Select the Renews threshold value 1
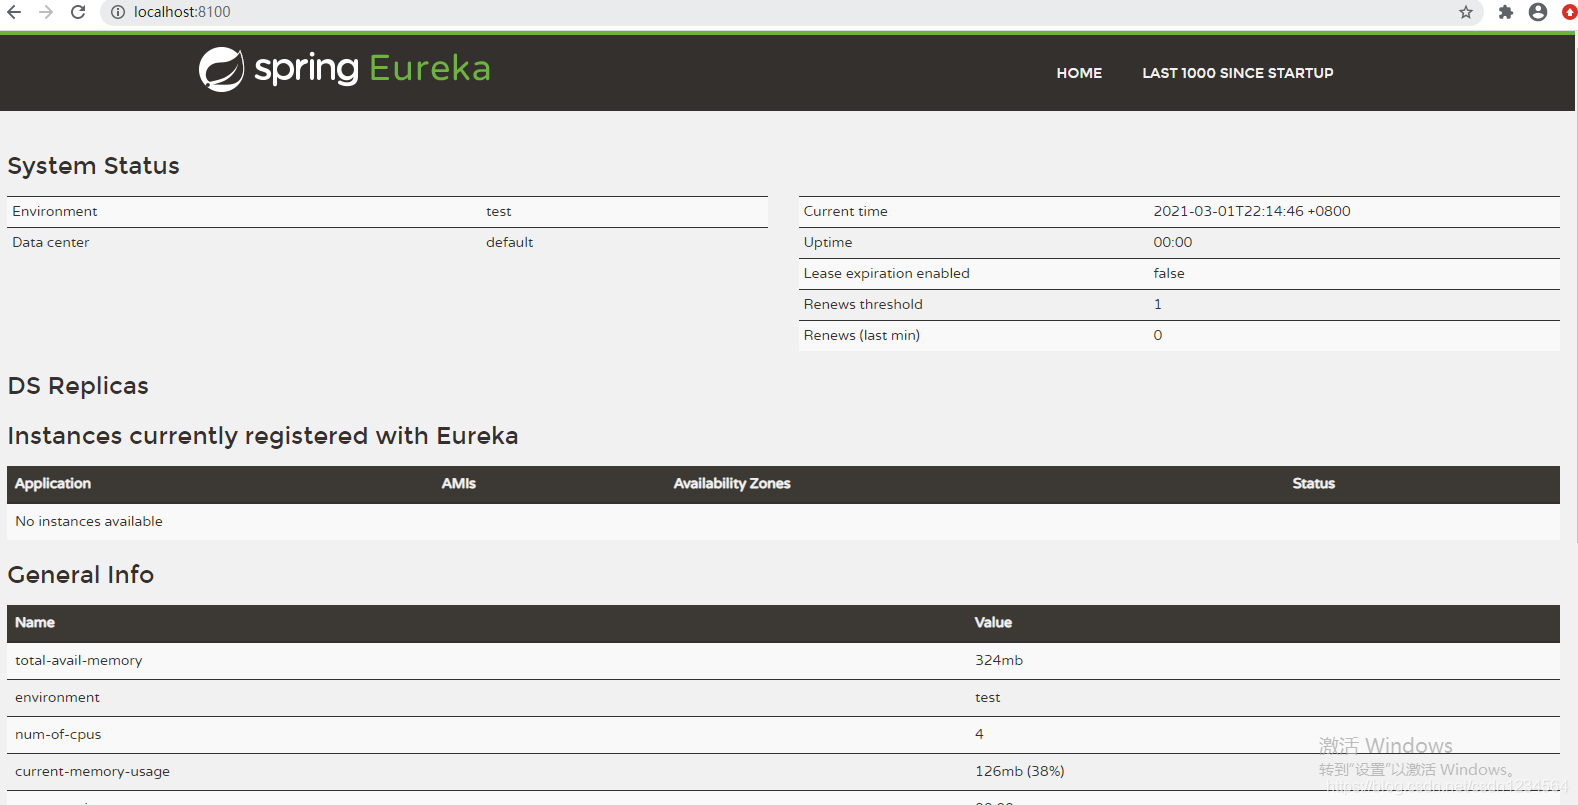This screenshot has width=1578, height=805. point(1158,304)
